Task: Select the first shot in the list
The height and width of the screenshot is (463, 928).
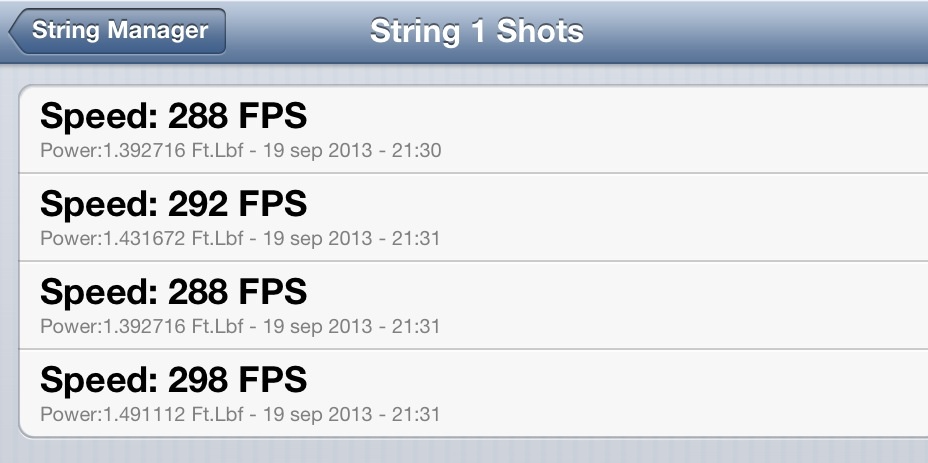Action: (x=470, y=130)
